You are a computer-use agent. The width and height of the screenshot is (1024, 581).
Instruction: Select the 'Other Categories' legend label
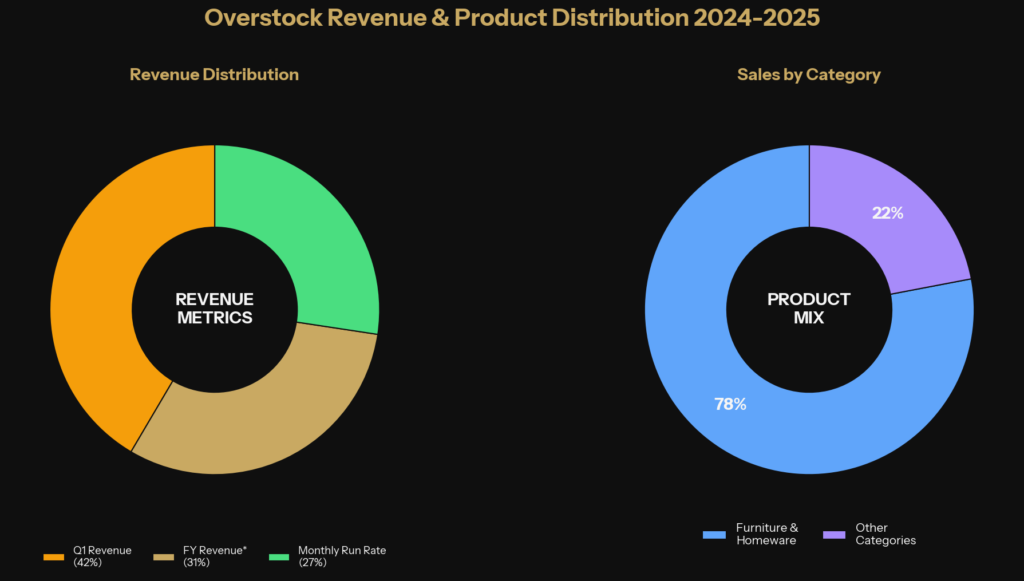[886, 534]
